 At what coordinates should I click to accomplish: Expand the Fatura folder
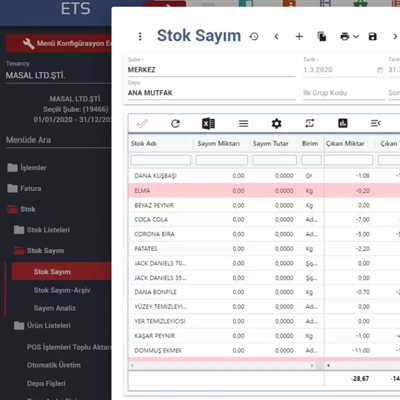point(24,189)
